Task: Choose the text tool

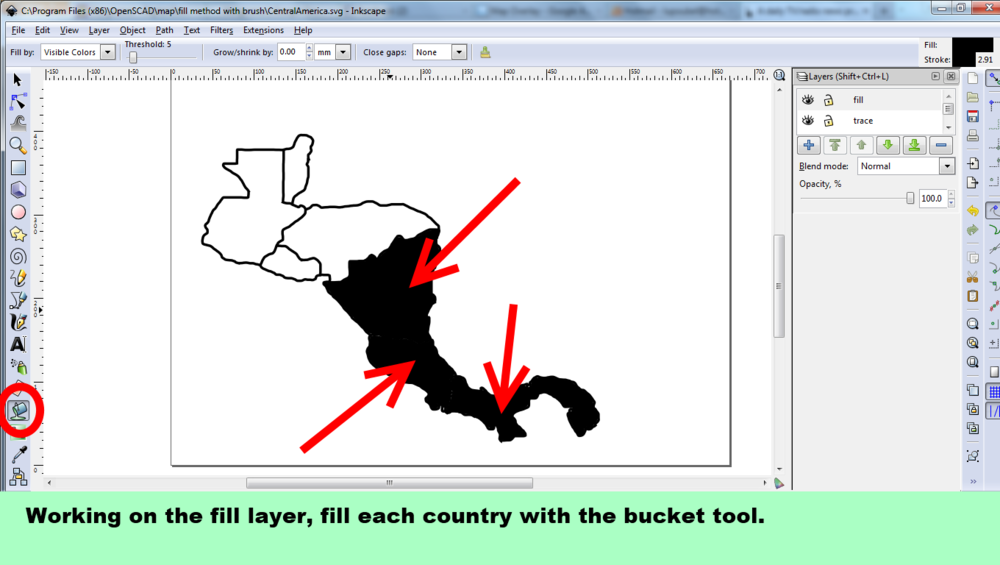Action: [x=17, y=344]
